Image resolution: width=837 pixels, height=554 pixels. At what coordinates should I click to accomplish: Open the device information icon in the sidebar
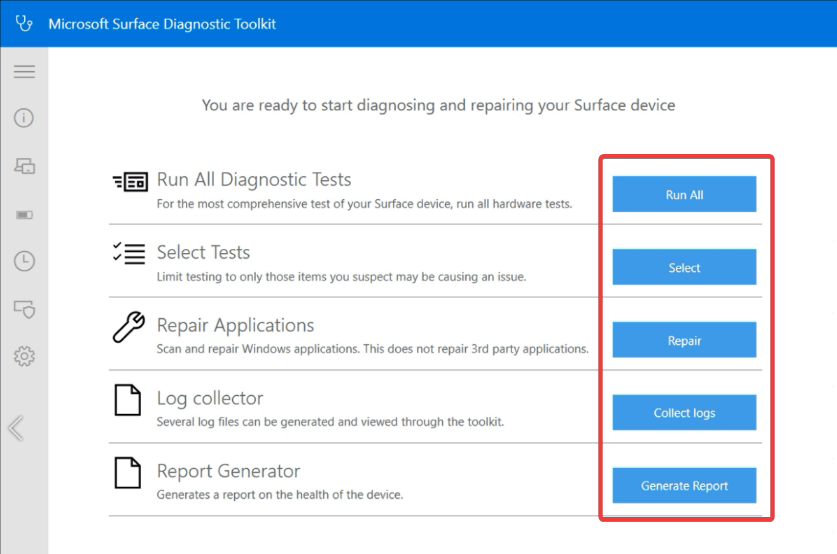pos(24,118)
